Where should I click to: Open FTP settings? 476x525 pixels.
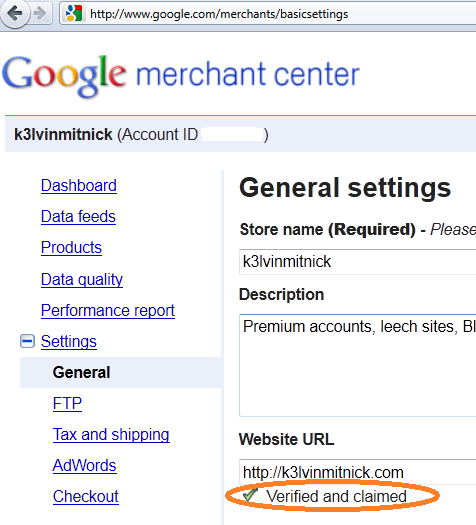click(x=67, y=403)
